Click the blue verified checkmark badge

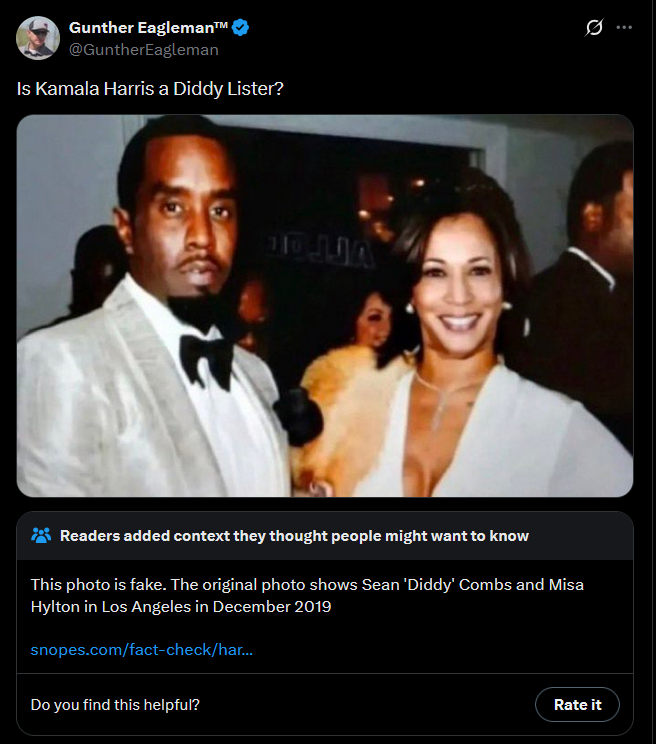(x=240, y=28)
